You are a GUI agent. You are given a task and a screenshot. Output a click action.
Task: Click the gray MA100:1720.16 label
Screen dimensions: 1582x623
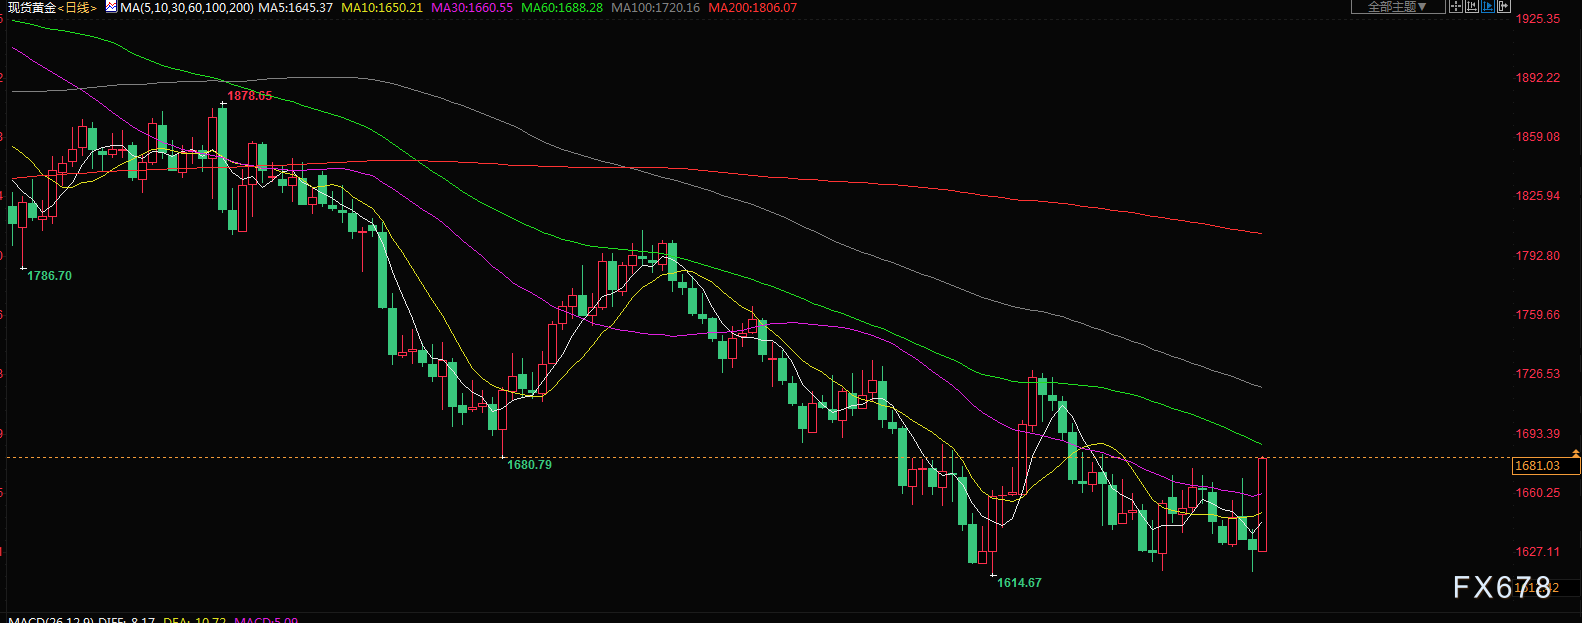point(655,8)
